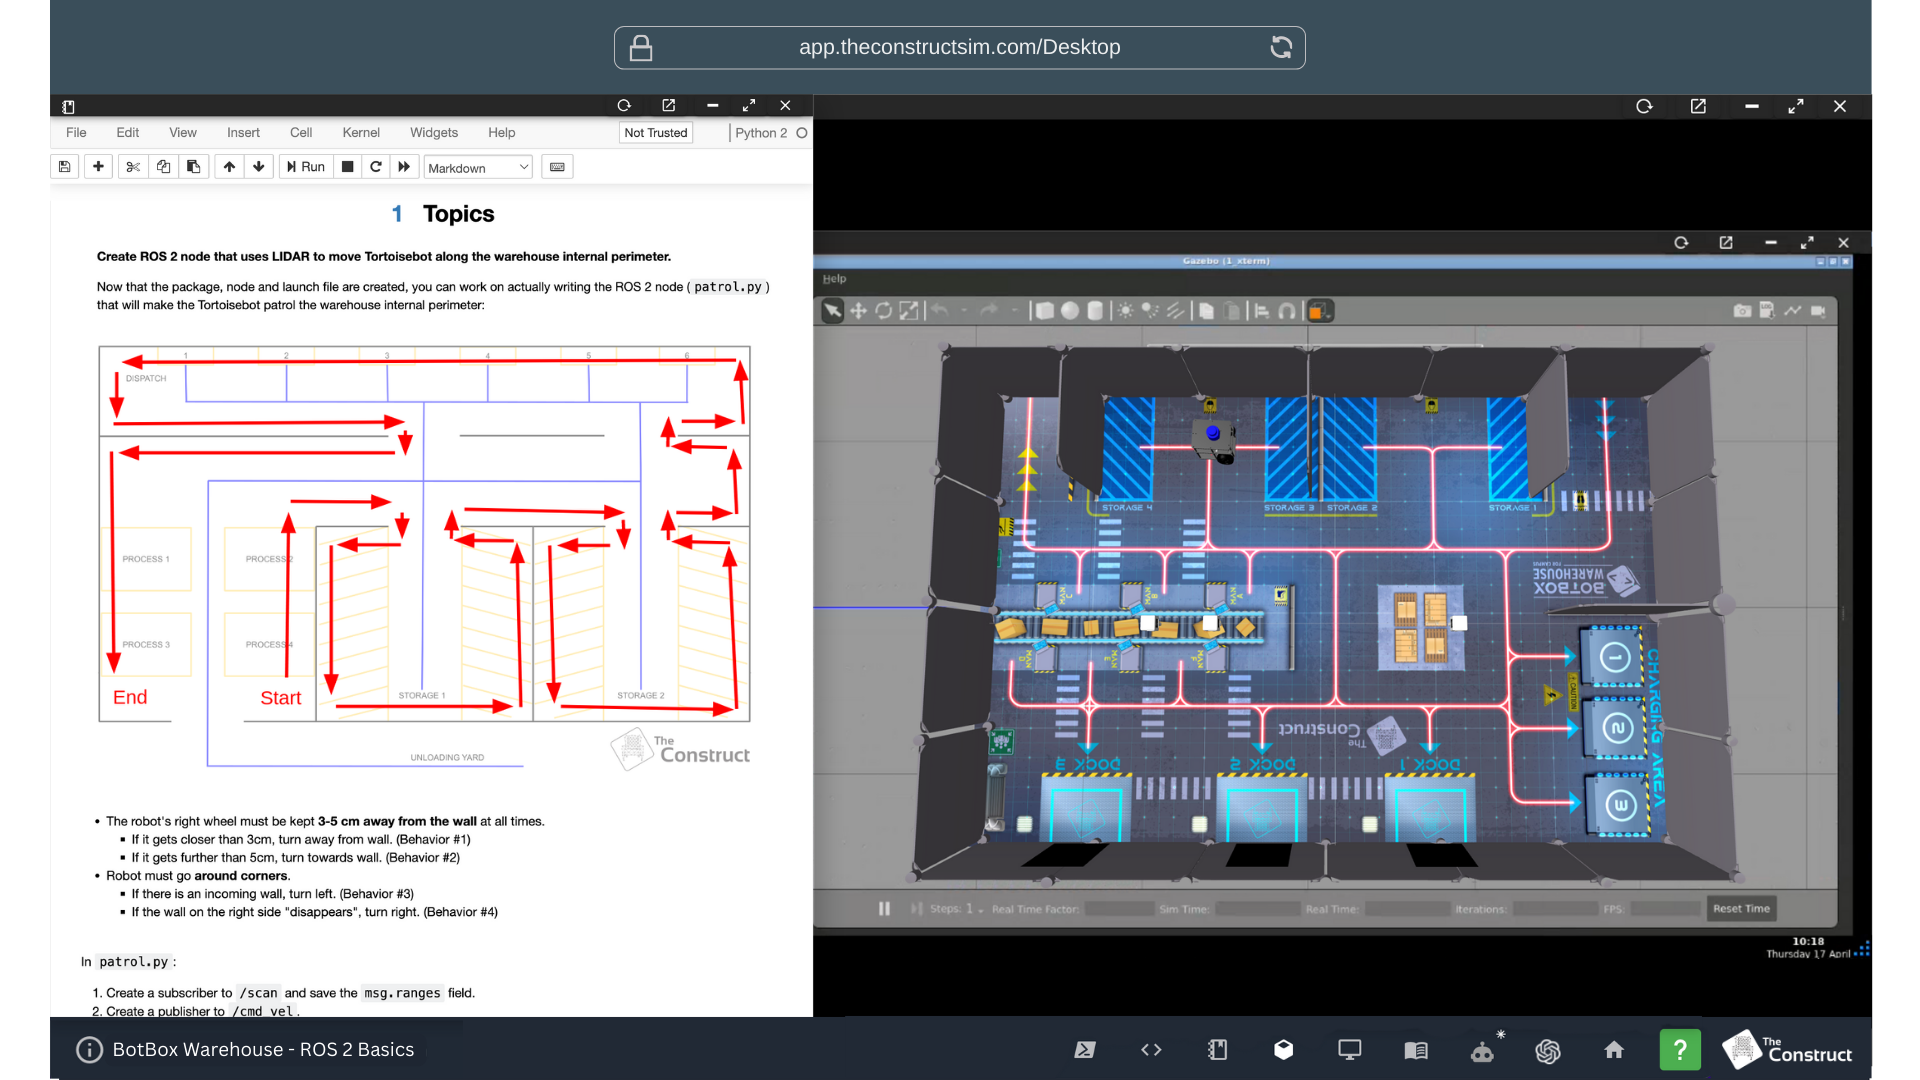This screenshot has height=1080, width=1920.
Task: Undo the last action in Gazebo
Action: 940,311
